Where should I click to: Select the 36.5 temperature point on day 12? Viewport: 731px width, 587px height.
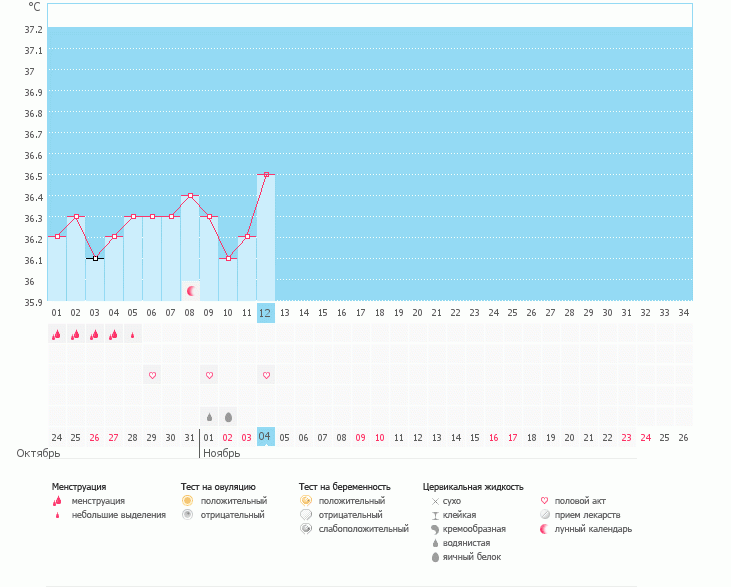click(266, 174)
